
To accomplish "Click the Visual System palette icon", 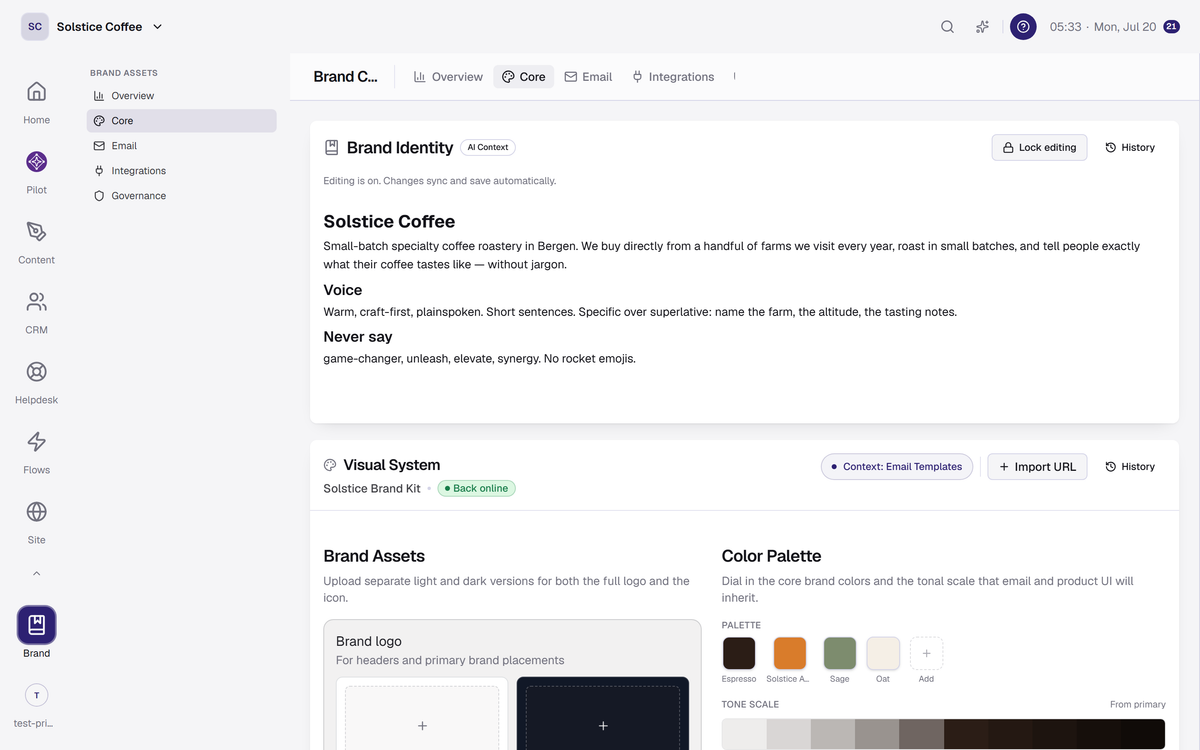I will click(330, 465).
